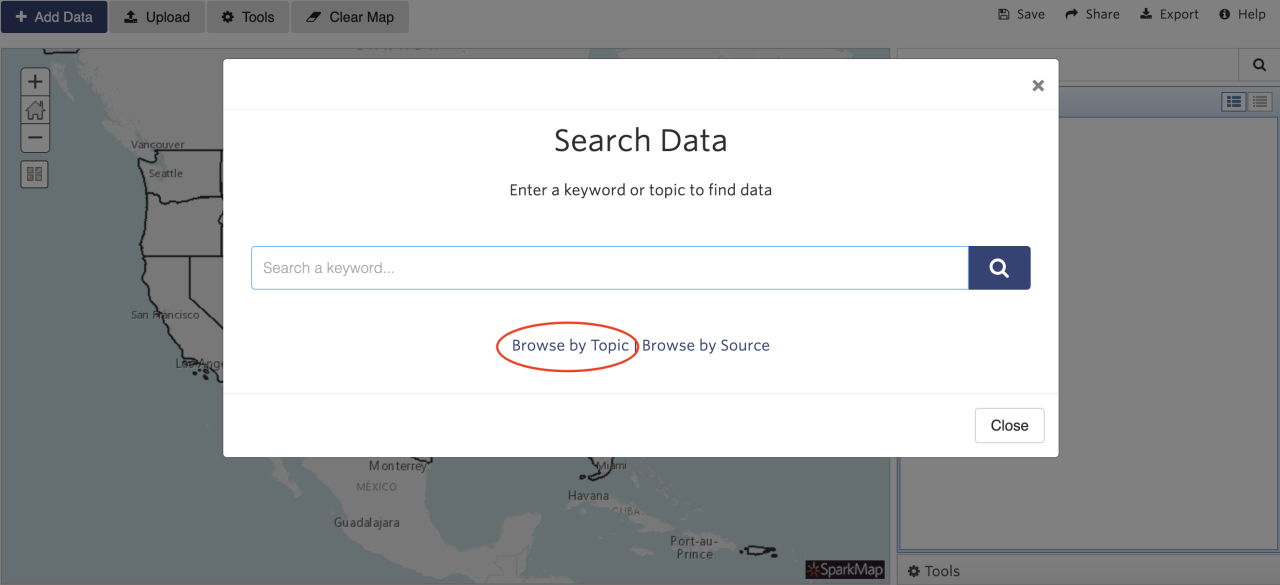Open the Upload tool
Image resolution: width=1280 pixels, height=585 pixels.
pos(156,16)
